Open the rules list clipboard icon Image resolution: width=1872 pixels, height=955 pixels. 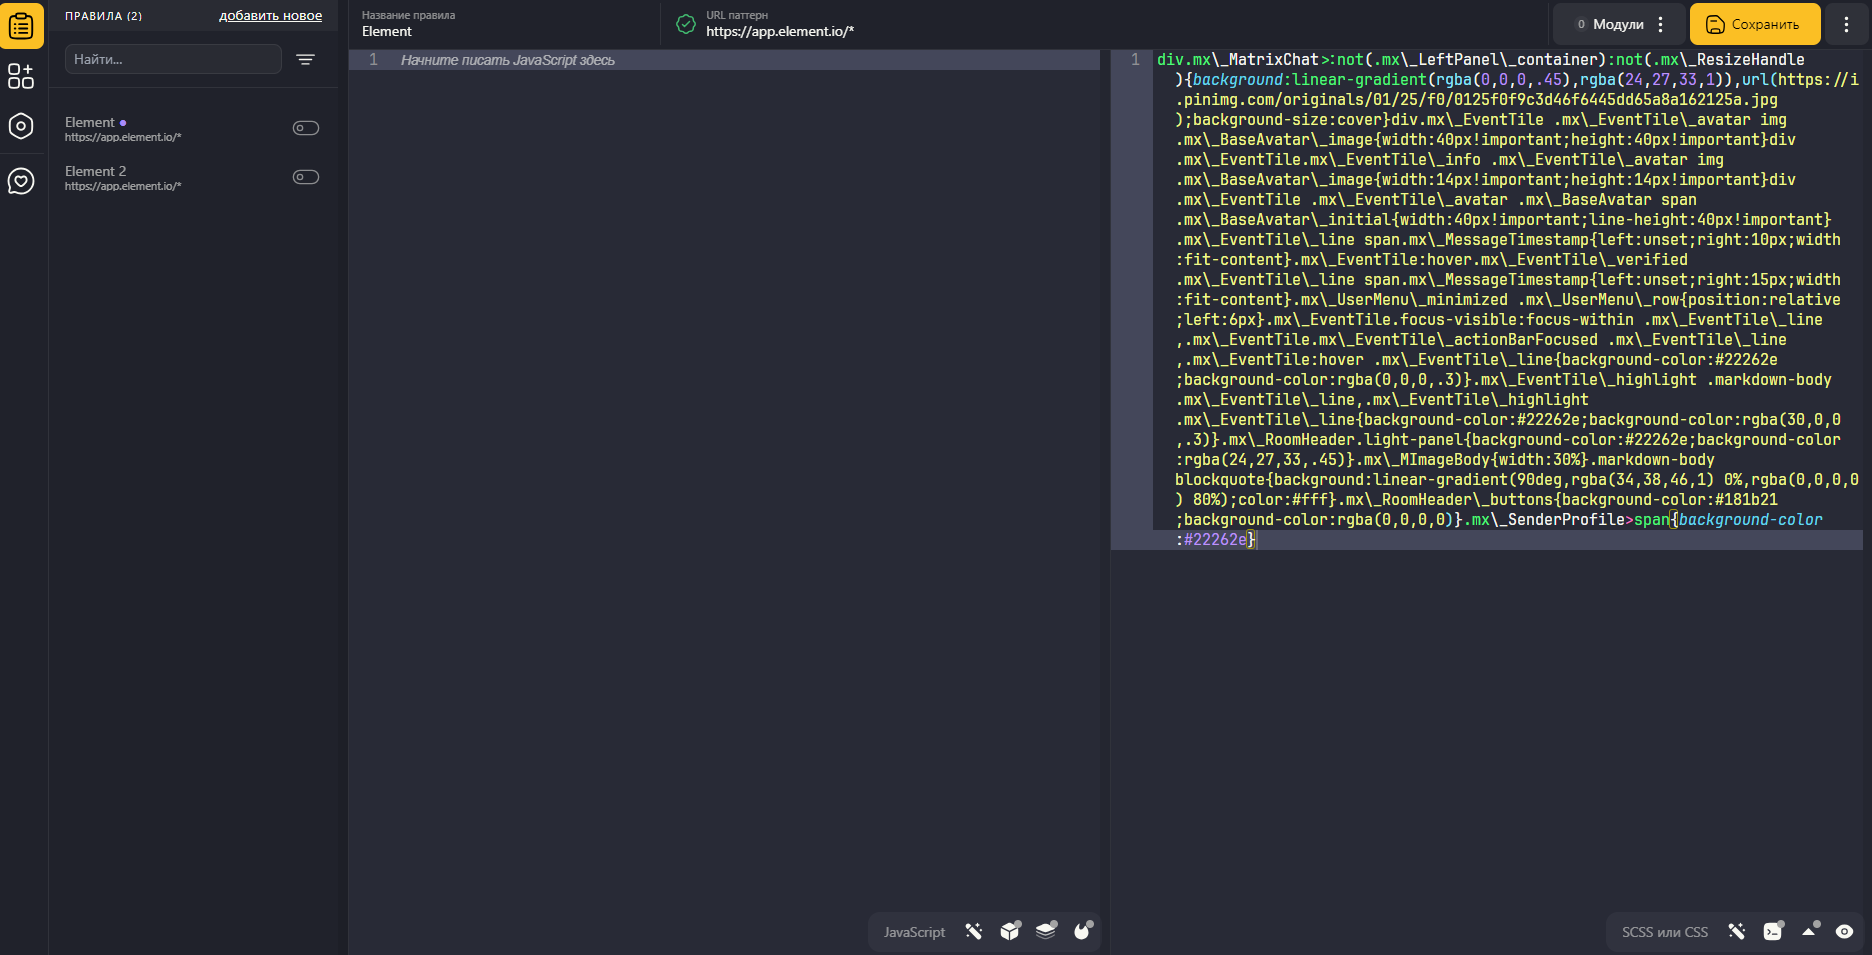pos(21,26)
